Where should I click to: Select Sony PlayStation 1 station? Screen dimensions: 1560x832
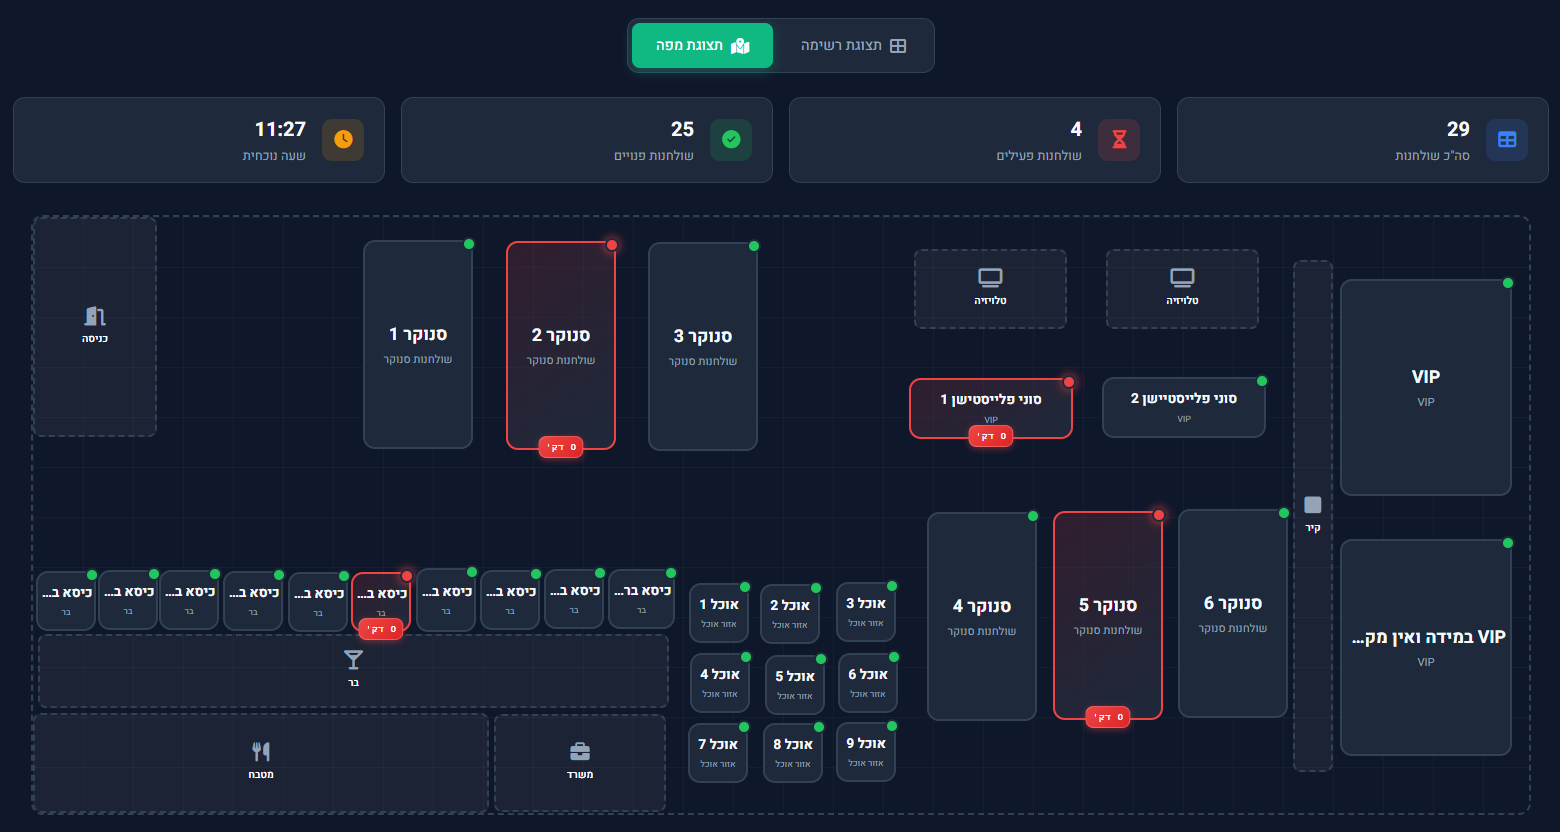[x=990, y=405]
